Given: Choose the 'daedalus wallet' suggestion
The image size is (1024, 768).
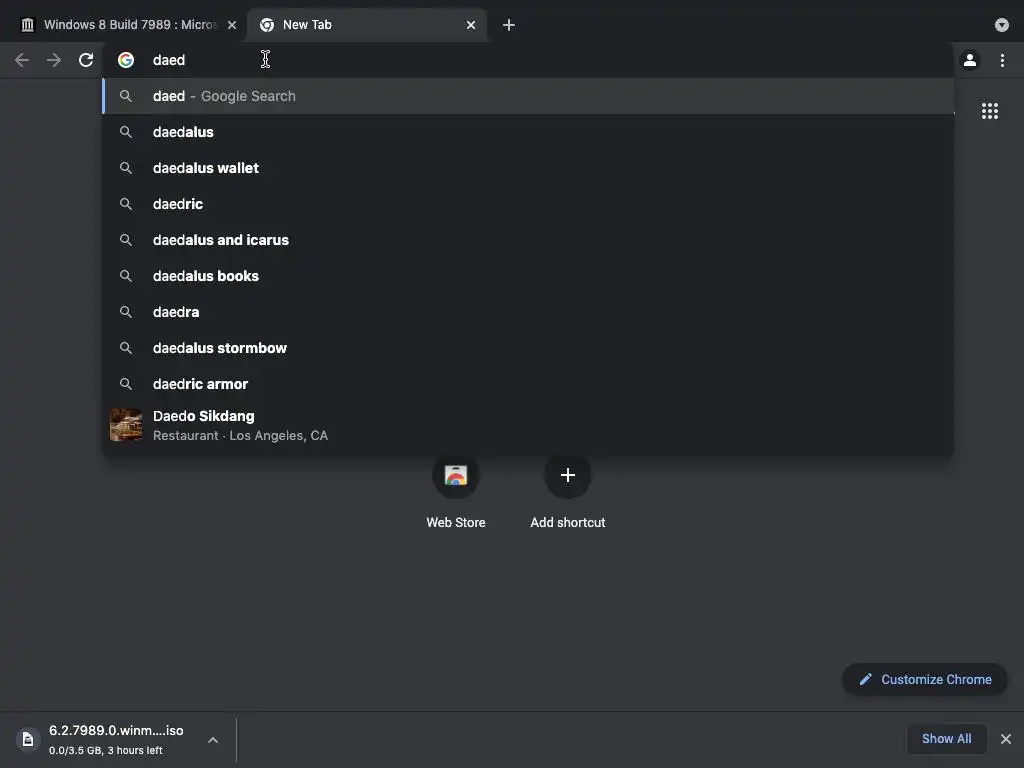Looking at the screenshot, I should 528,168.
